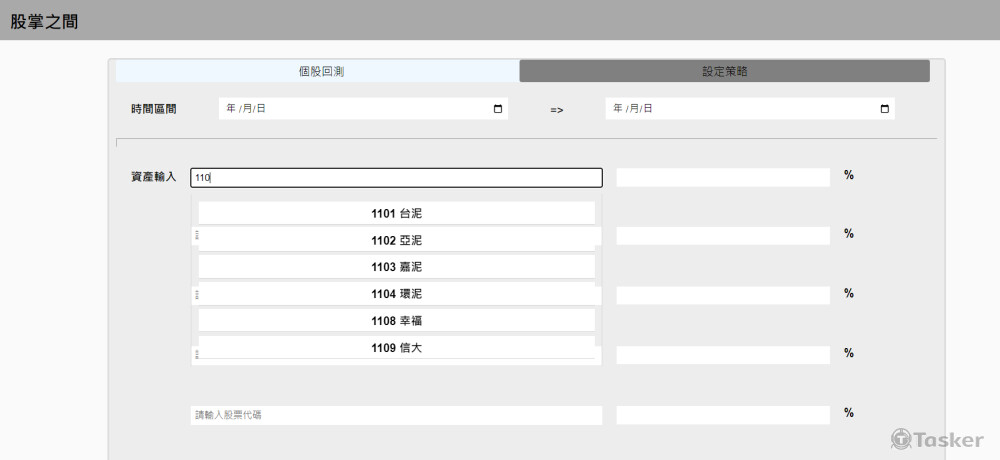1000x460 pixels.
Task: Select 1108 幸福 stock suggestion
Action: (396, 321)
